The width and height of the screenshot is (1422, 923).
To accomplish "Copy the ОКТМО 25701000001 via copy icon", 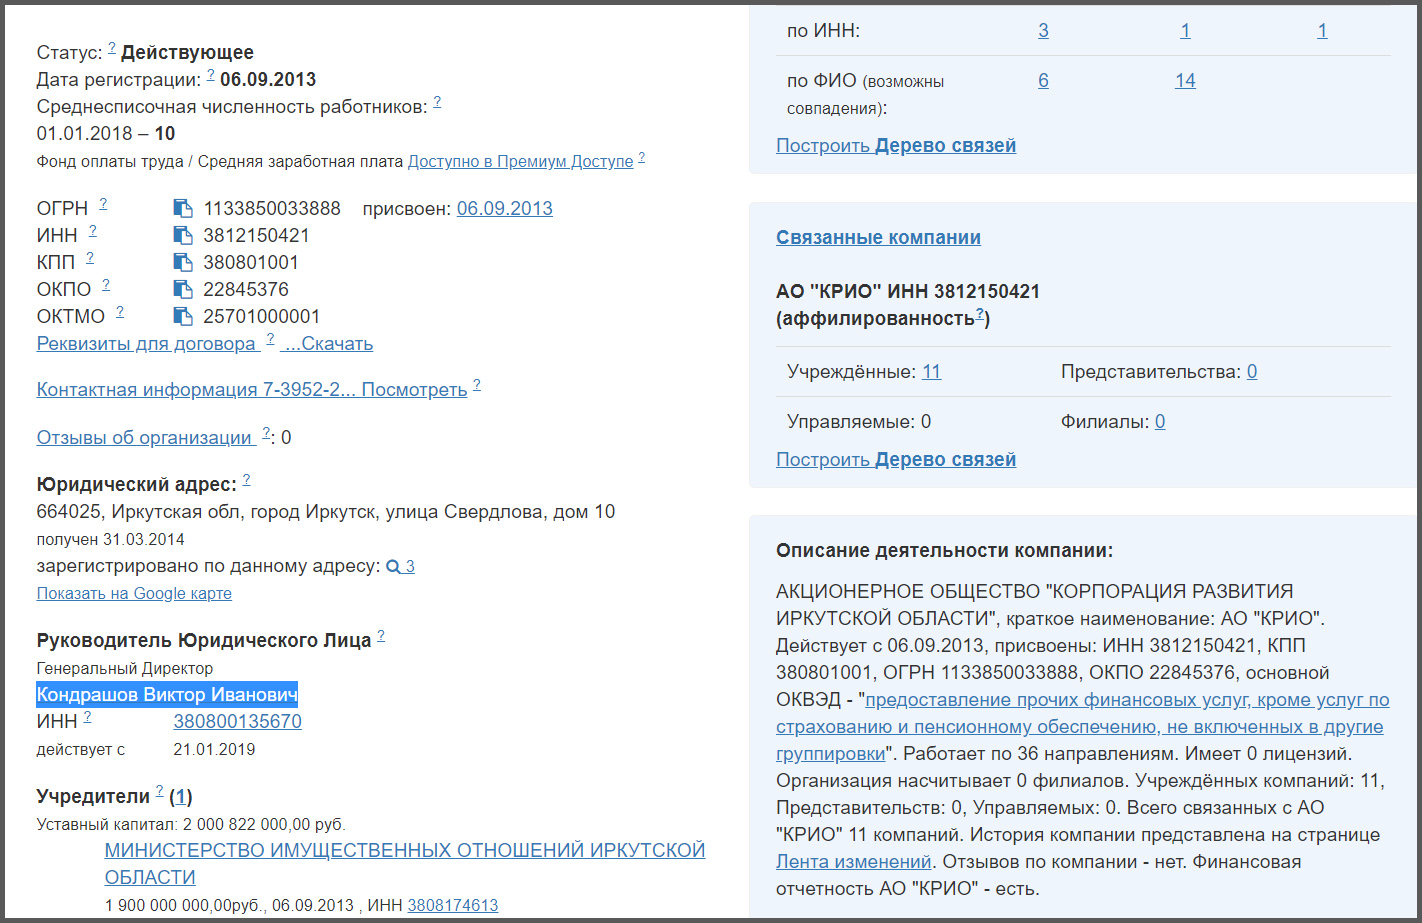I will (x=183, y=316).
